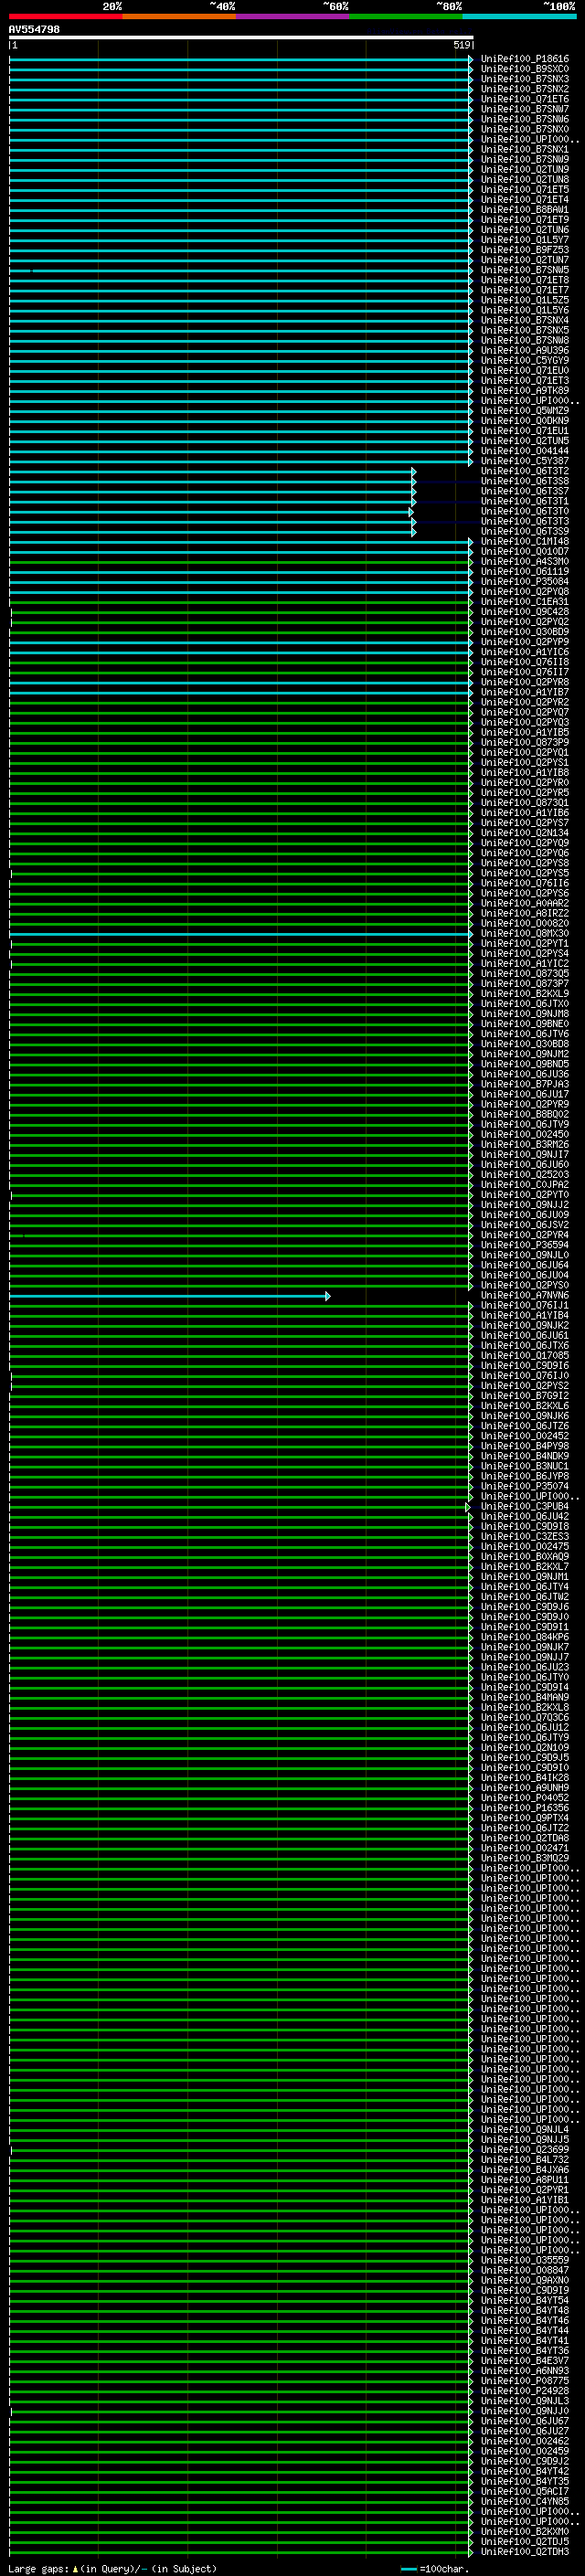Open hit UniRef100_C0JPA2

(525, 1185)
